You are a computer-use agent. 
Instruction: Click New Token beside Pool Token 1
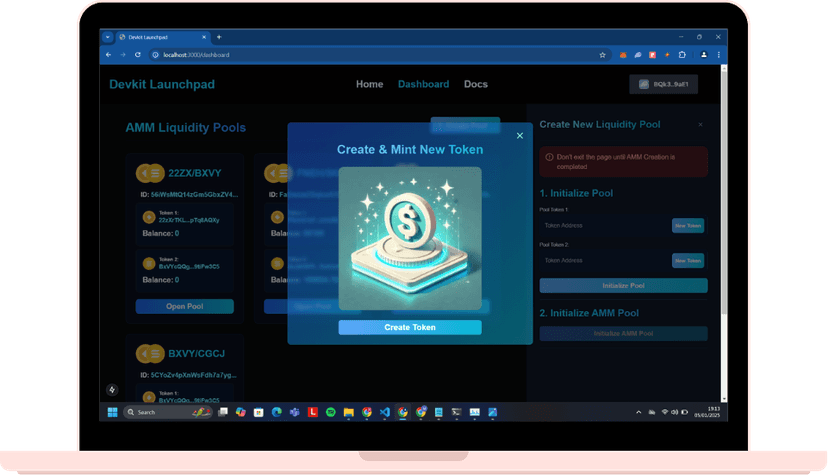[x=687, y=226]
